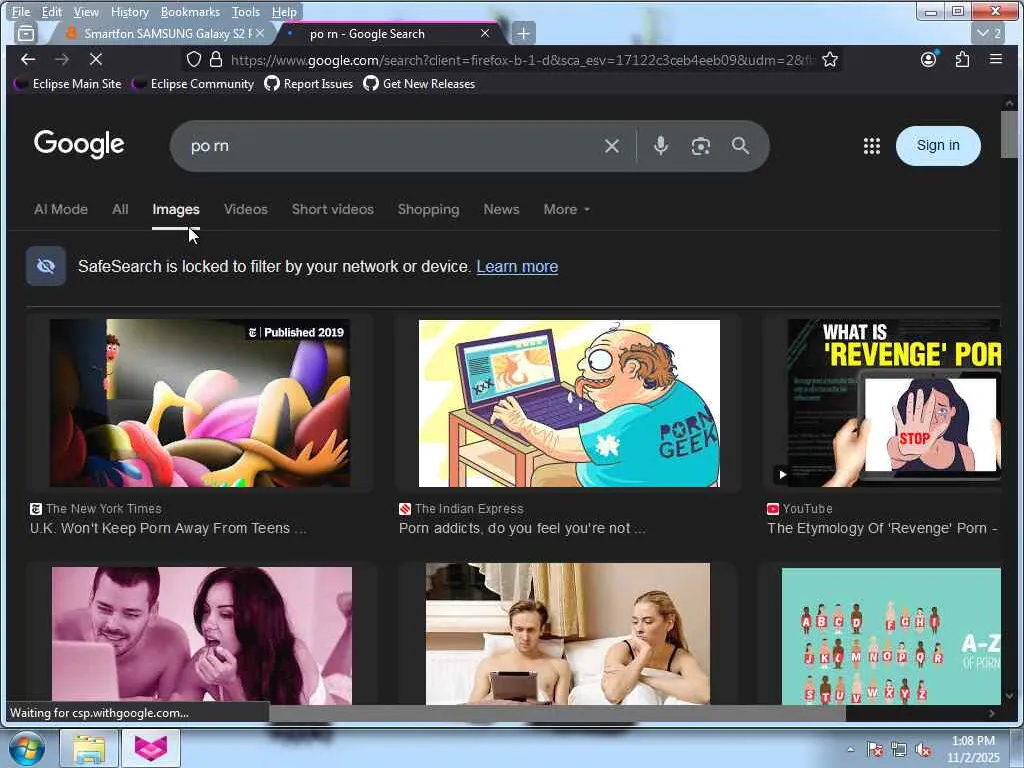Click the volume speaker tray icon
The height and width of the screenshot is (768, 1024).
click(923, 750)
